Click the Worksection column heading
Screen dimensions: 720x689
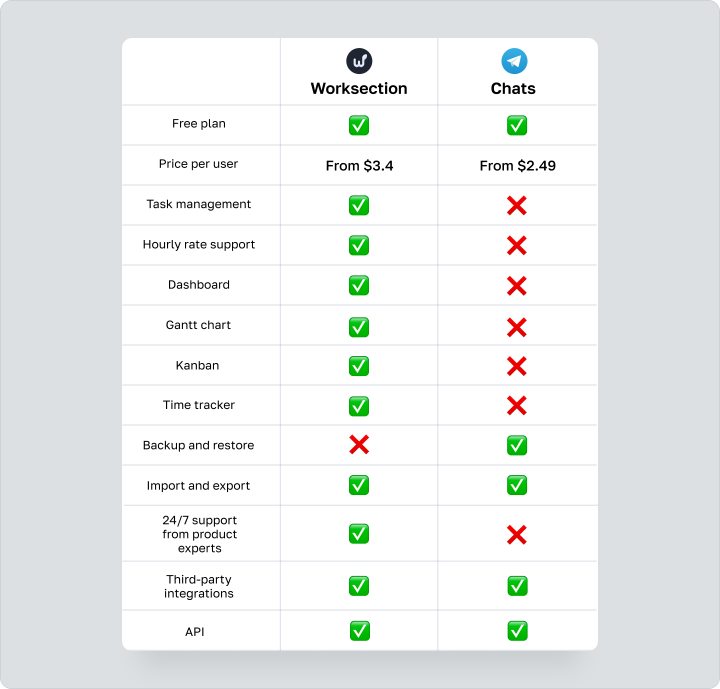[359, 88]
